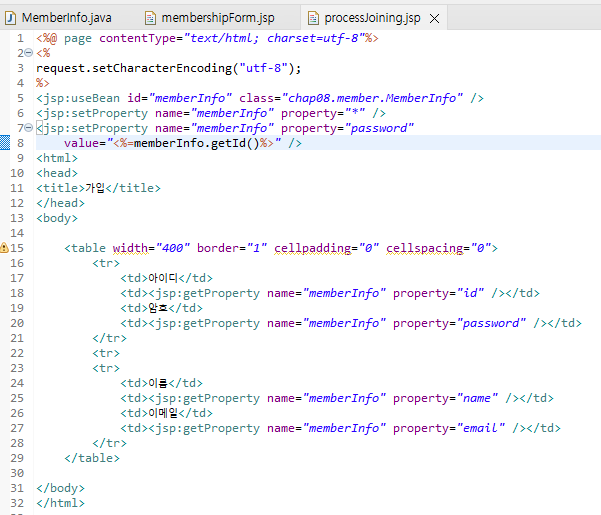Click property="email" on line 27
The image size is (601, 515).
coord(449,428)
